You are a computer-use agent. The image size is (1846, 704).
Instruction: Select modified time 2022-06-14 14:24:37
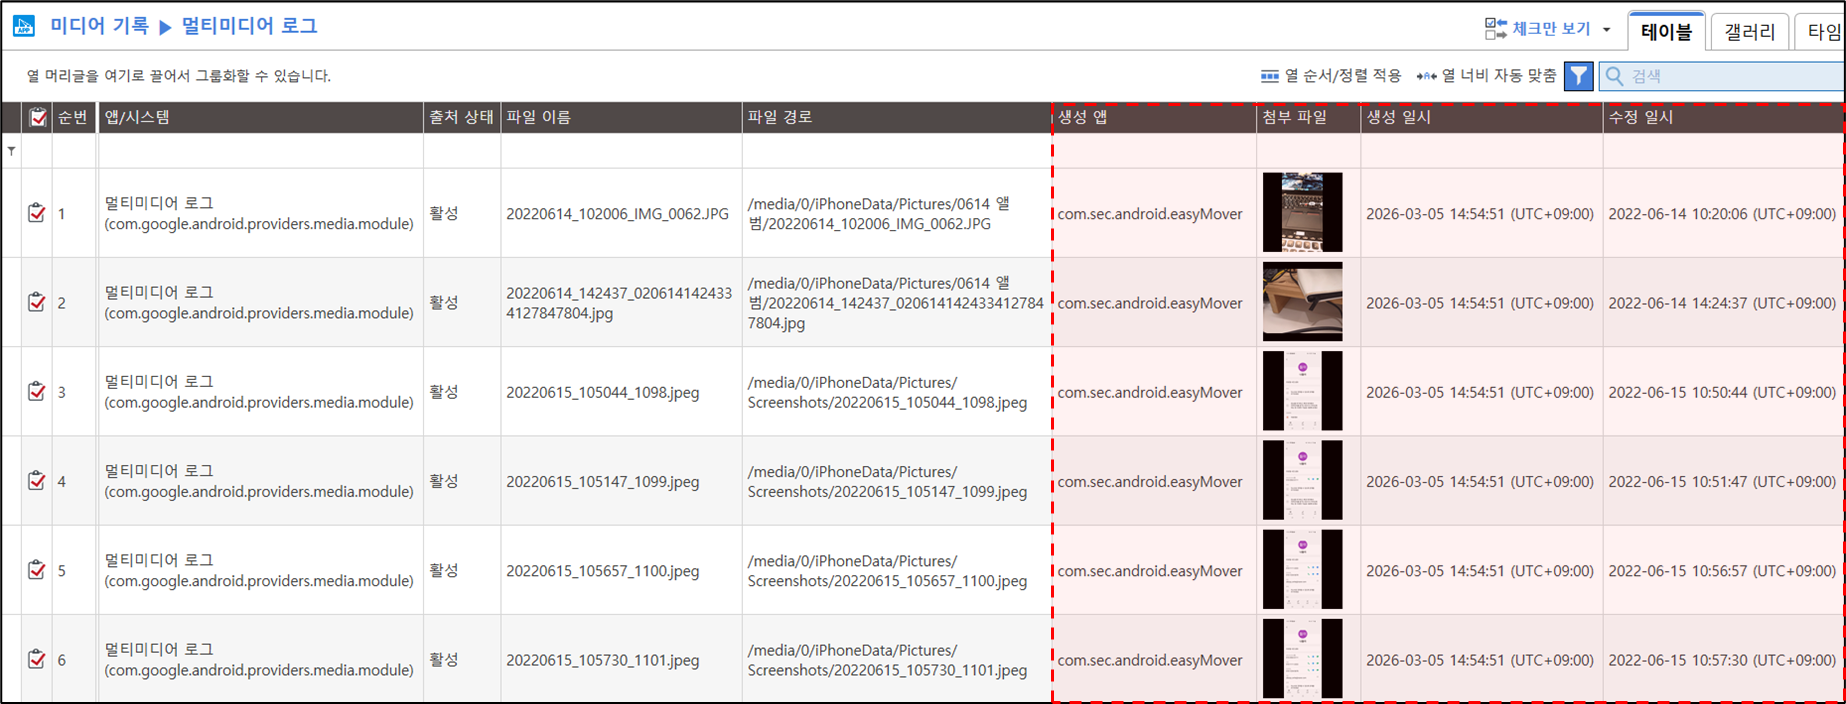coord(1722,303)
